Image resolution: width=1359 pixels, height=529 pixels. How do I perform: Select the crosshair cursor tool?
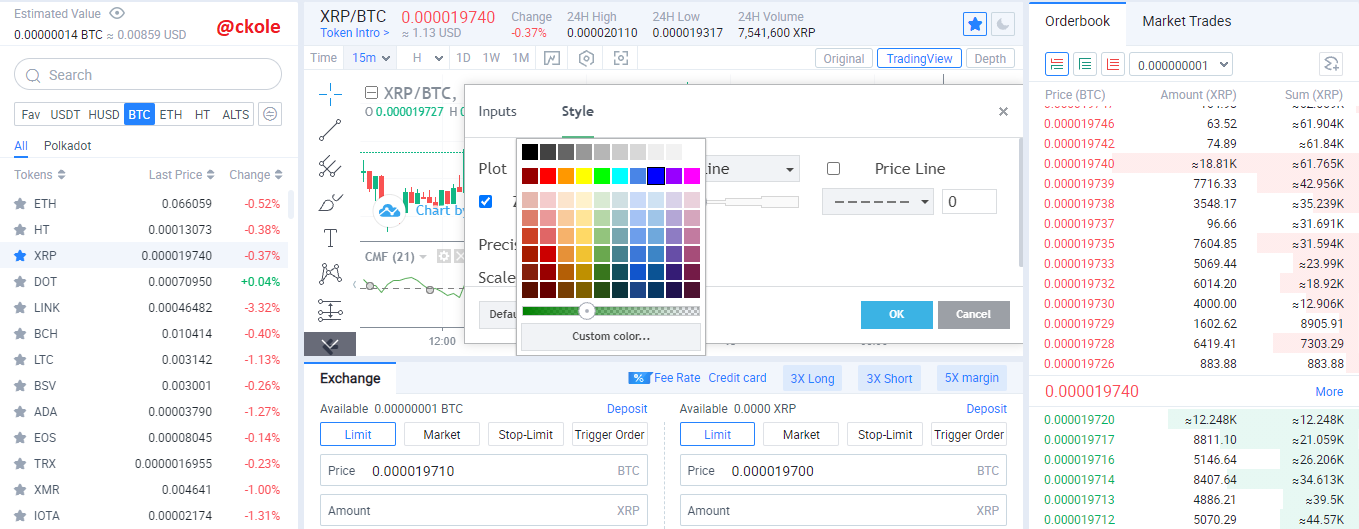pyautogui.click(x=330, y=94)
